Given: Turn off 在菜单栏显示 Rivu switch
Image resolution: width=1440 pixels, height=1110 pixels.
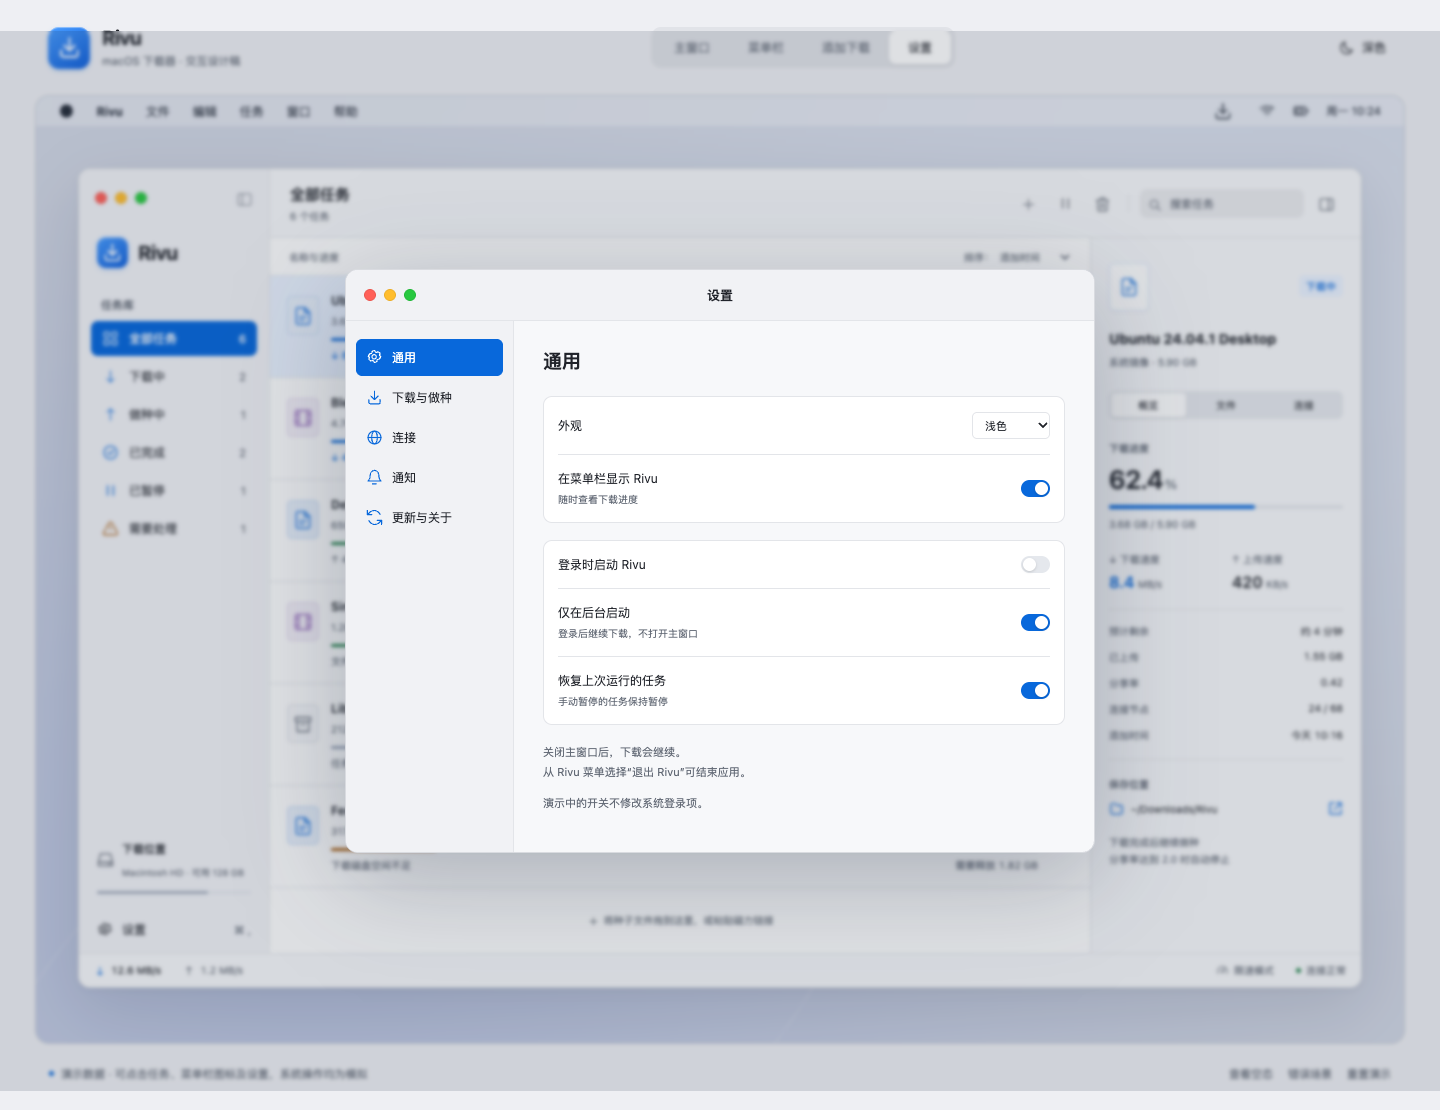Looking at the screenshot, I should [1035, 488].
